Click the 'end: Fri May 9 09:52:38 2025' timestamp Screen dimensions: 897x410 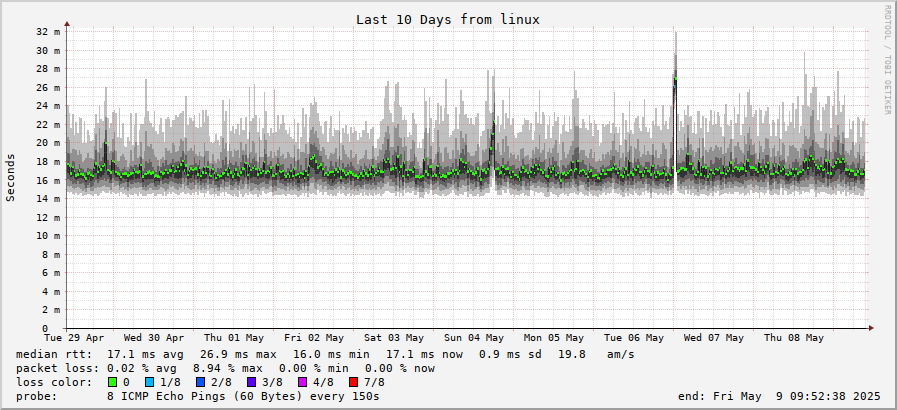click(x=779, y=396)
